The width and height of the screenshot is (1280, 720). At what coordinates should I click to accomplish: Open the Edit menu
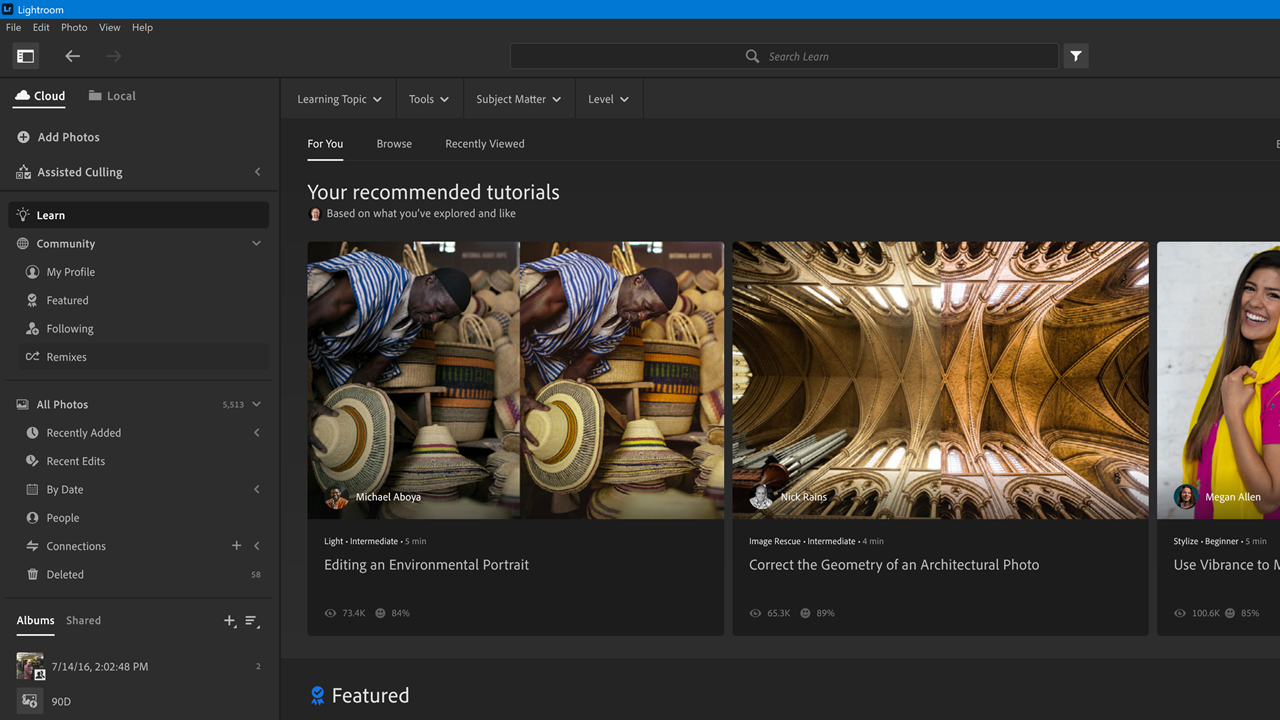tap(41, 27)
